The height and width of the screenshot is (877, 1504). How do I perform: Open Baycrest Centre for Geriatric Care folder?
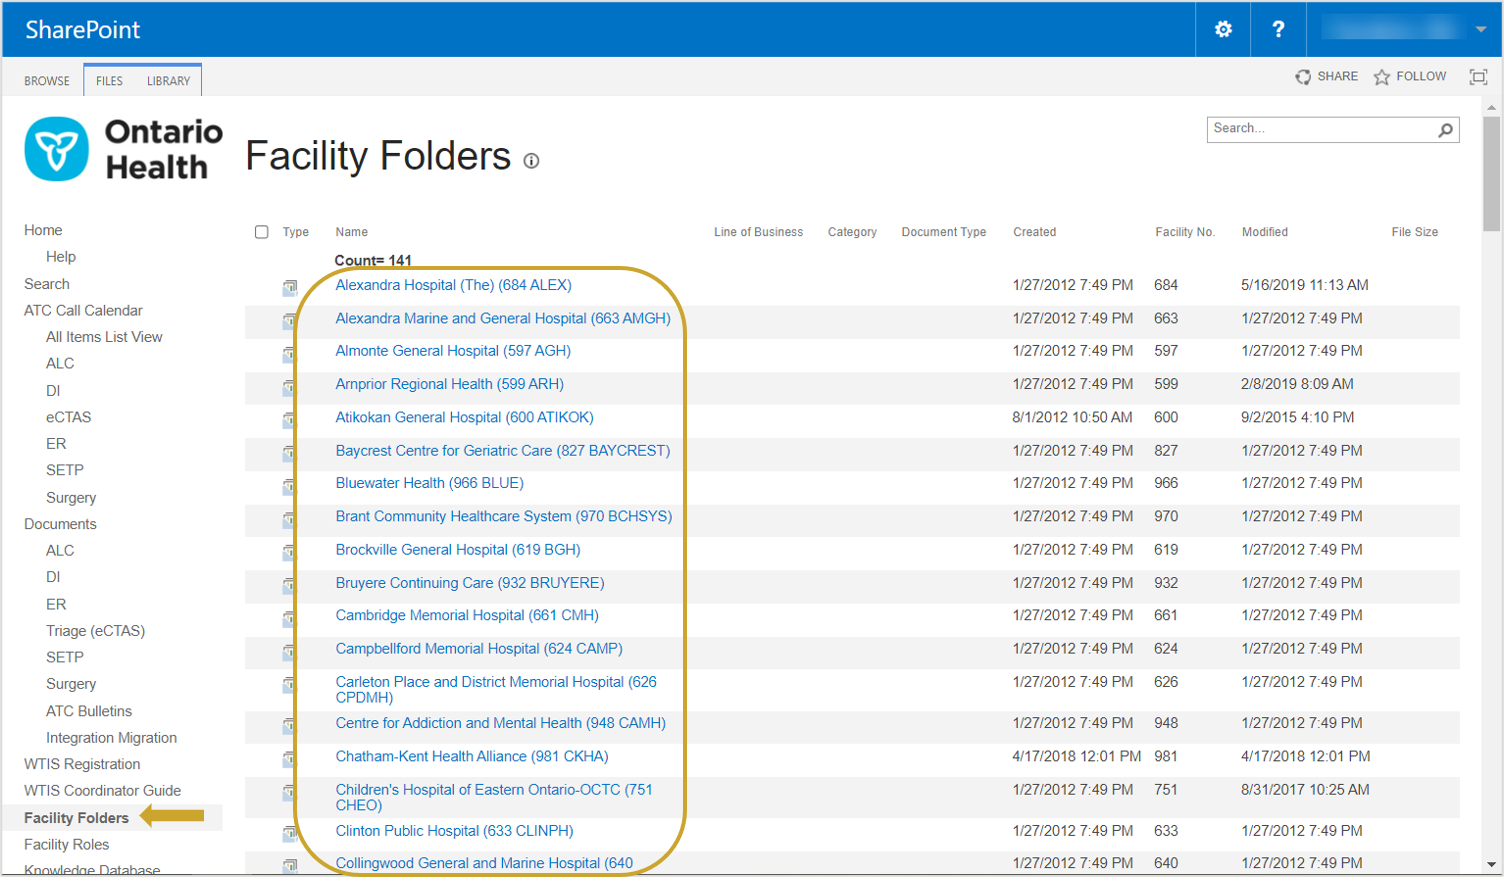pyautogui.click(x=503, y=451)
